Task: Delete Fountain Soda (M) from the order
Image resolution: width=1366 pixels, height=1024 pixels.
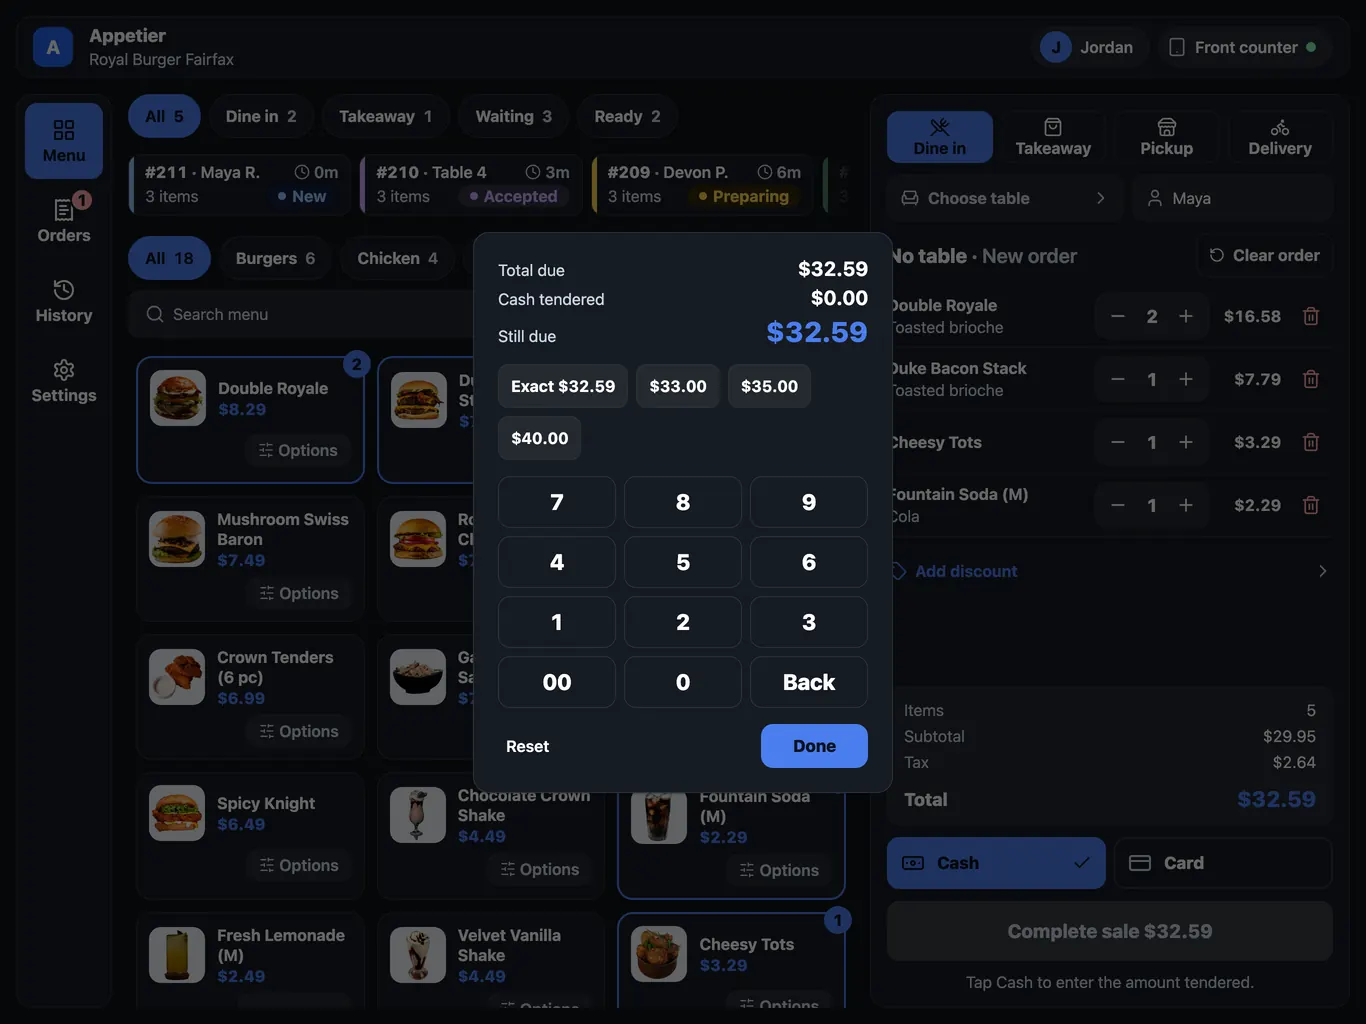Action: point(1311,505)
